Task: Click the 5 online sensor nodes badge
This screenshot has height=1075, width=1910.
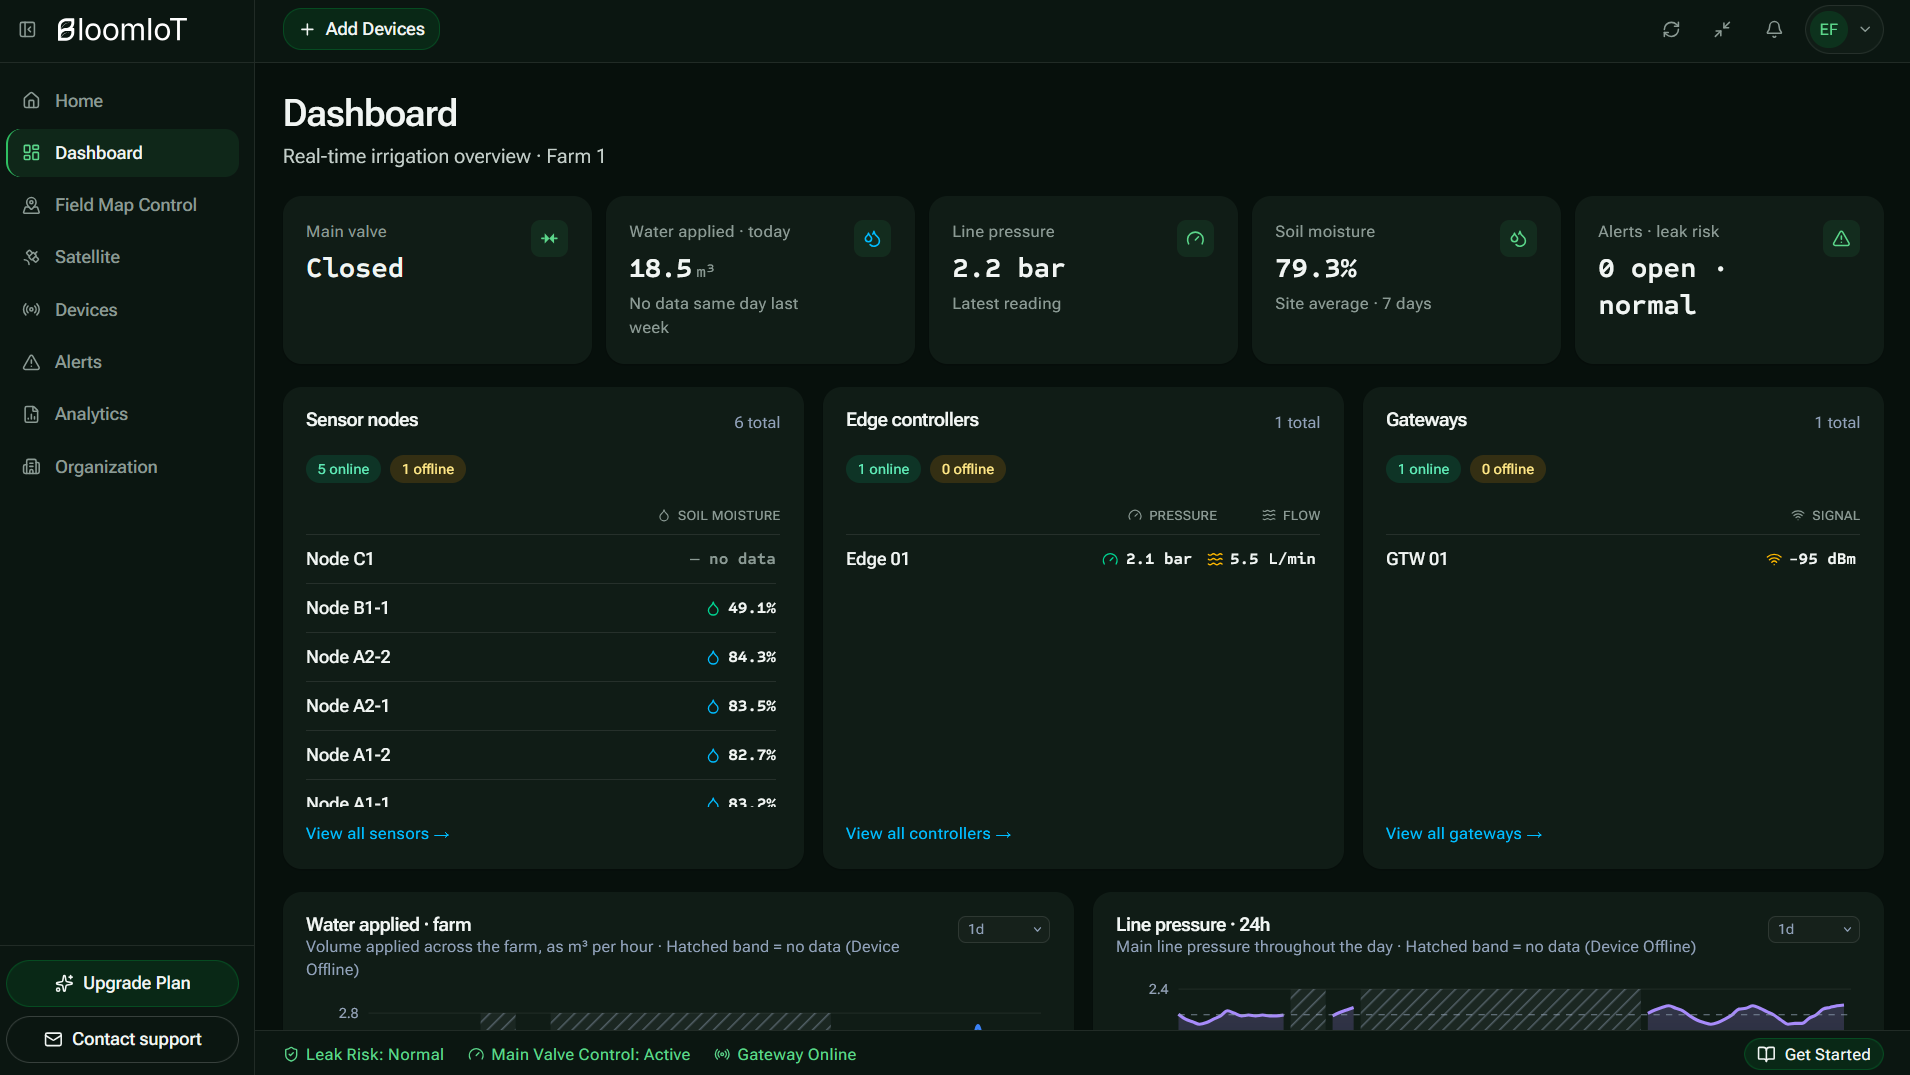Action: (x=343, y=469)
